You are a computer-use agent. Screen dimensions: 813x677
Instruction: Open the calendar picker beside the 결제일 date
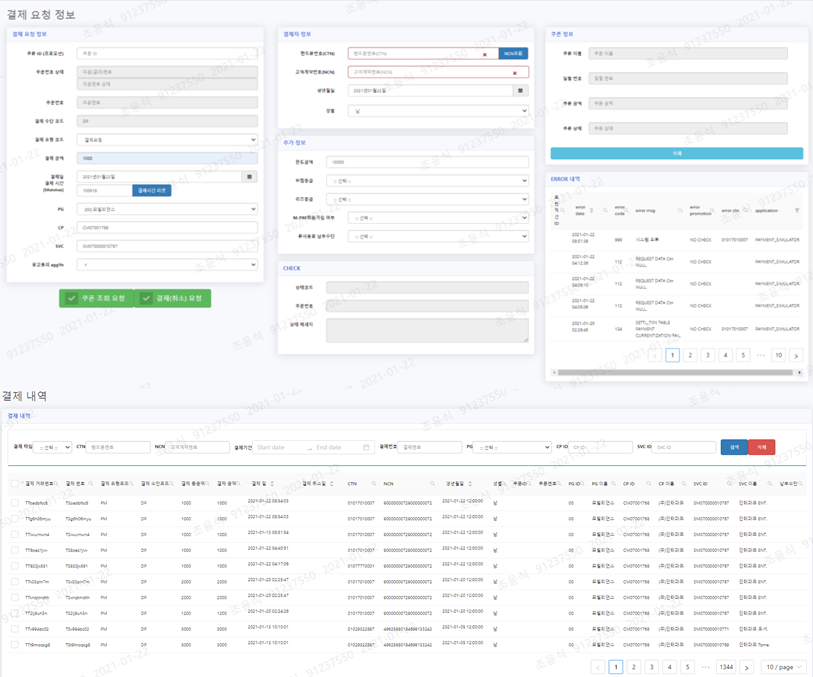click(x=249, y=177)
